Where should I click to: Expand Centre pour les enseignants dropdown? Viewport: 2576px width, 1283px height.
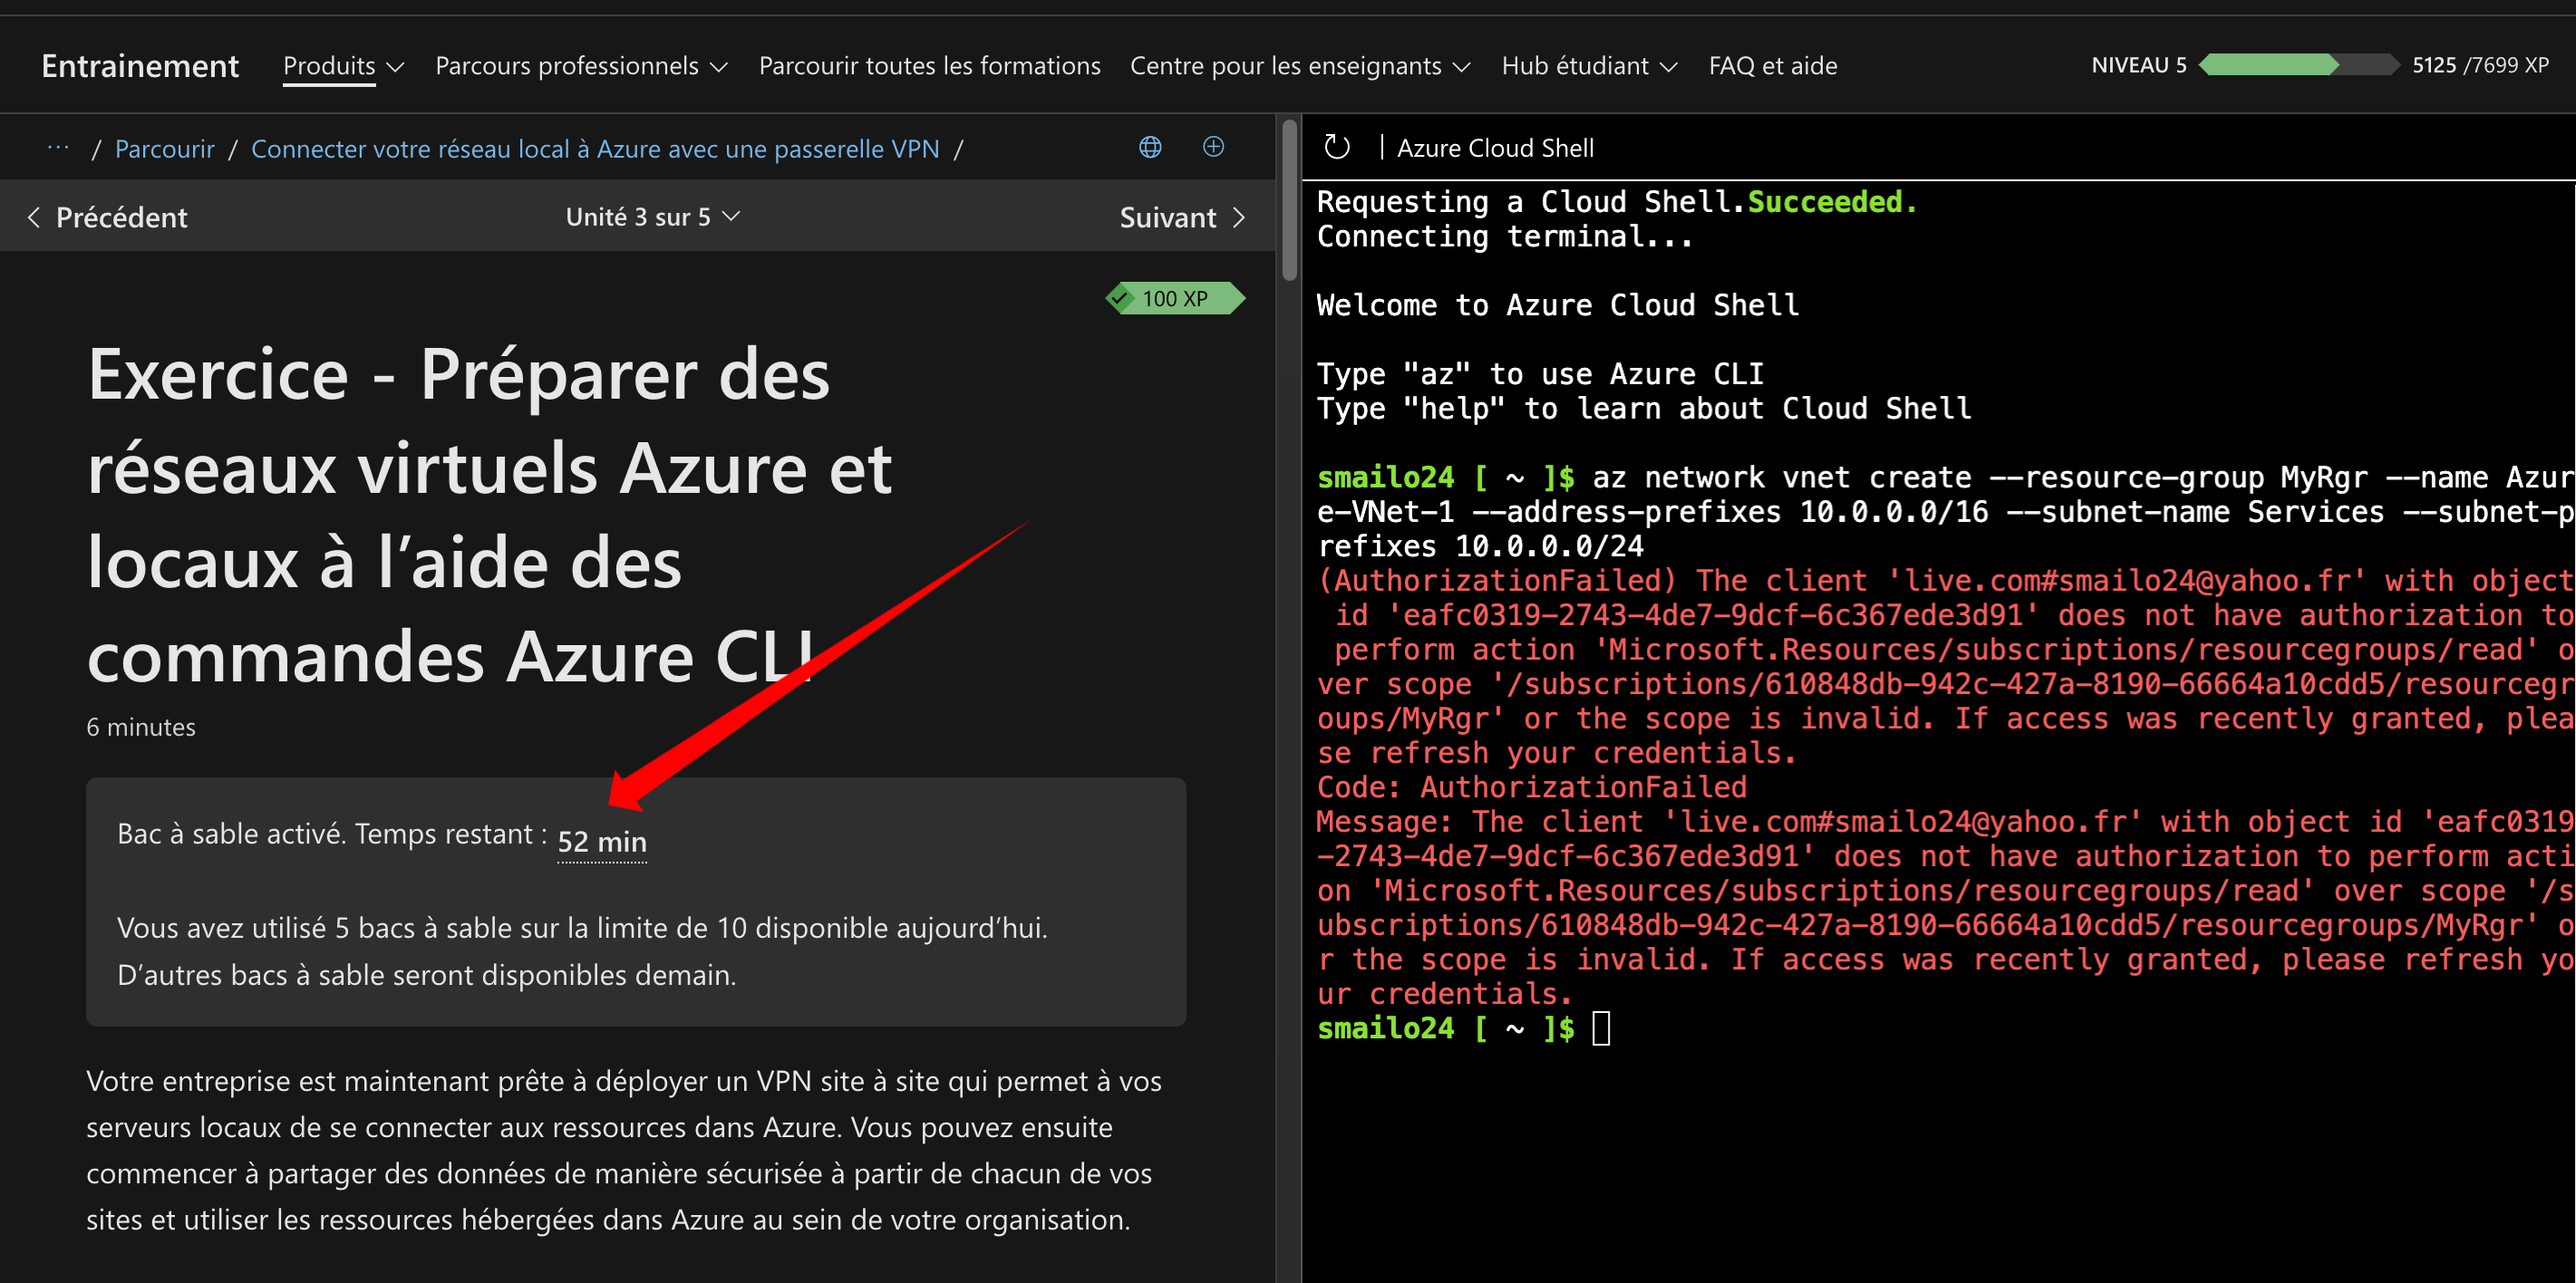[1299, 65]
